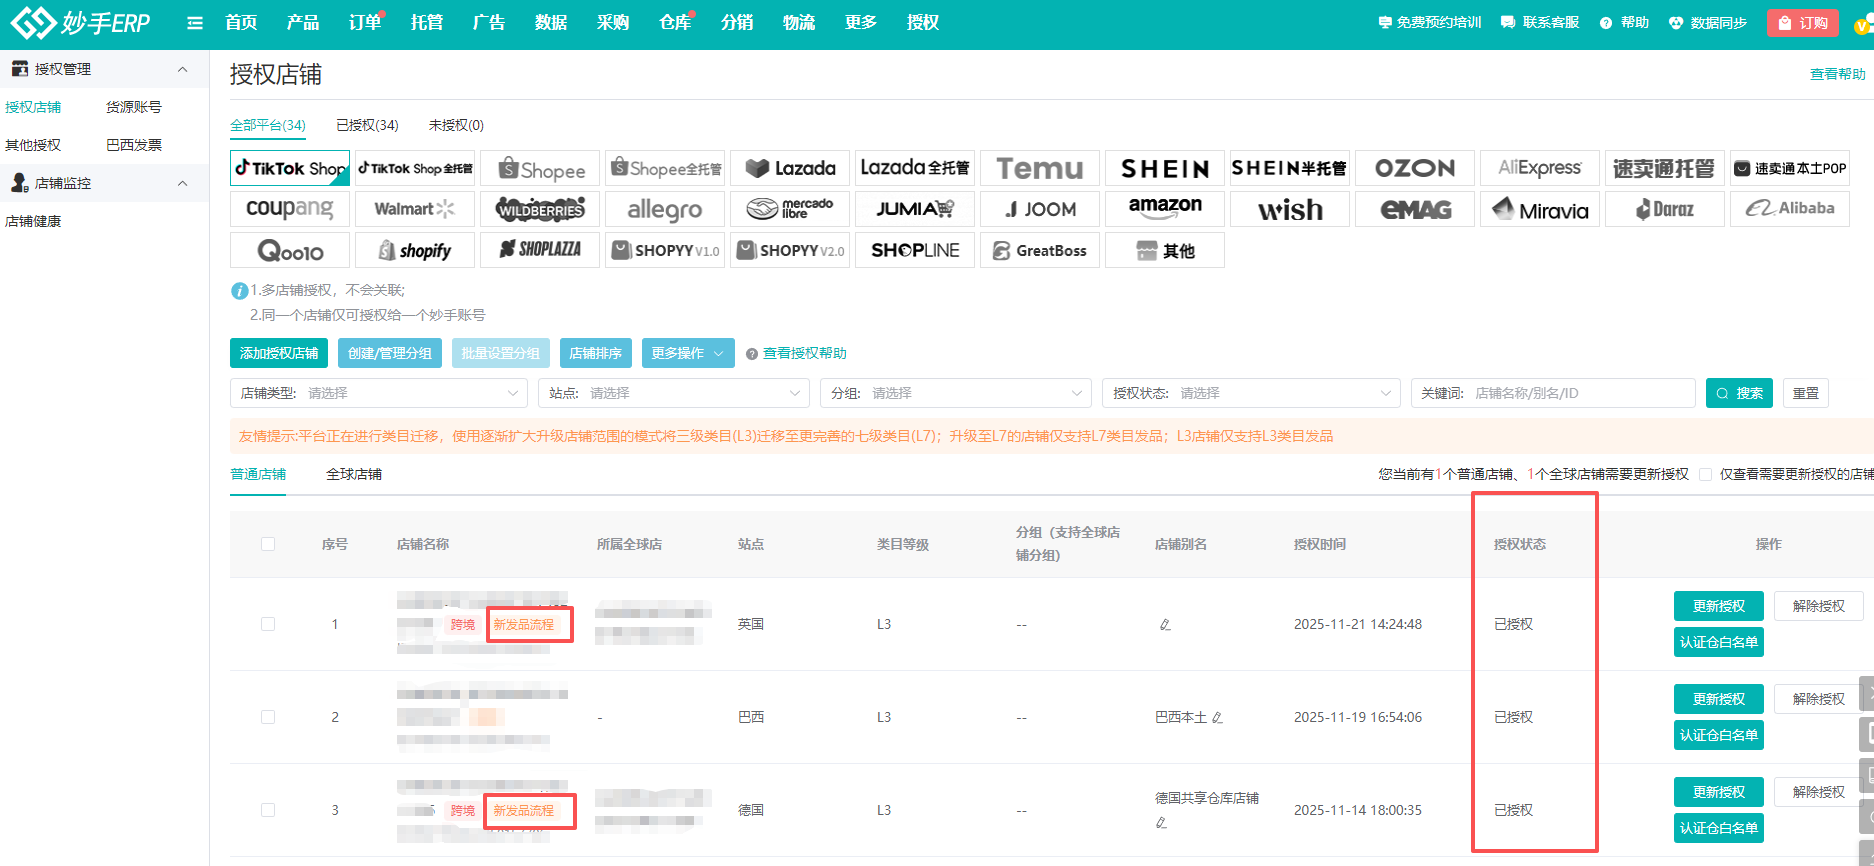Open the 订单 top menu
The image size is (1874, 866).
pos(364,23)
